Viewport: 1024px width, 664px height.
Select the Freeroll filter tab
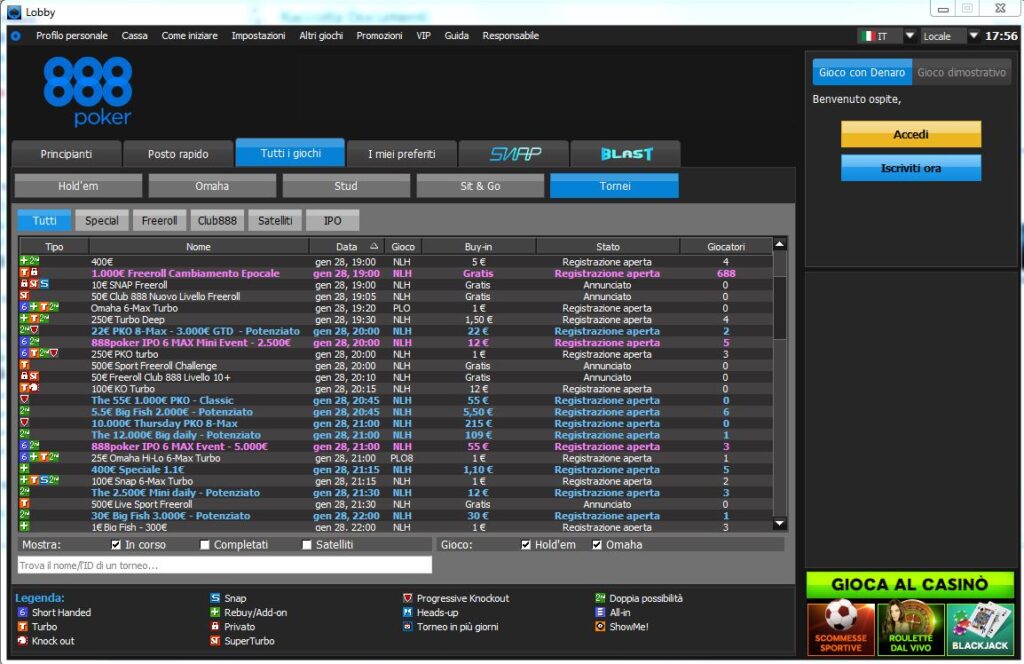pyautogui.click(x=159, y=221)
